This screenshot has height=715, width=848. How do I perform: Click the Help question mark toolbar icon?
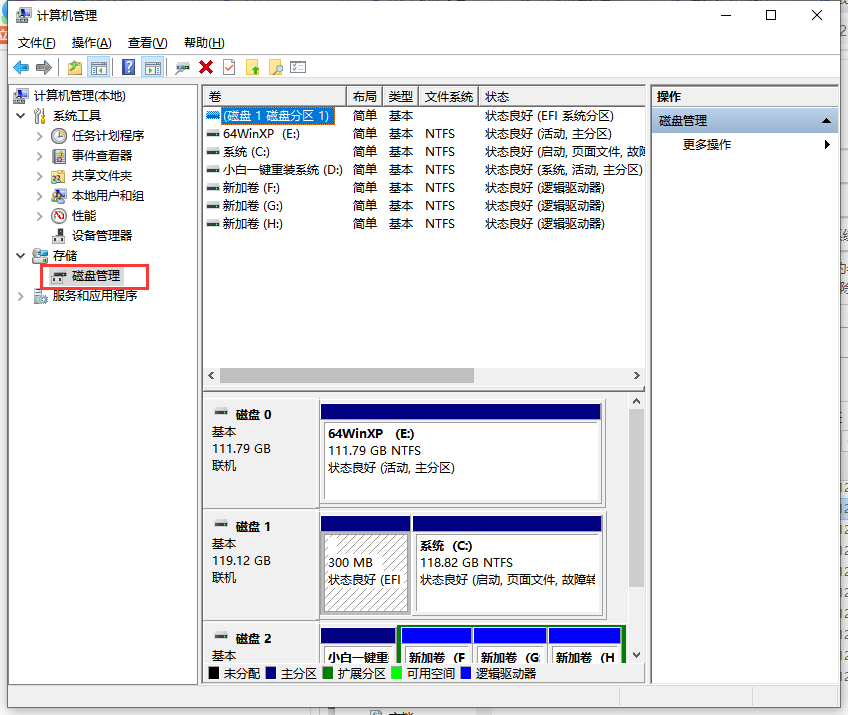128,67
